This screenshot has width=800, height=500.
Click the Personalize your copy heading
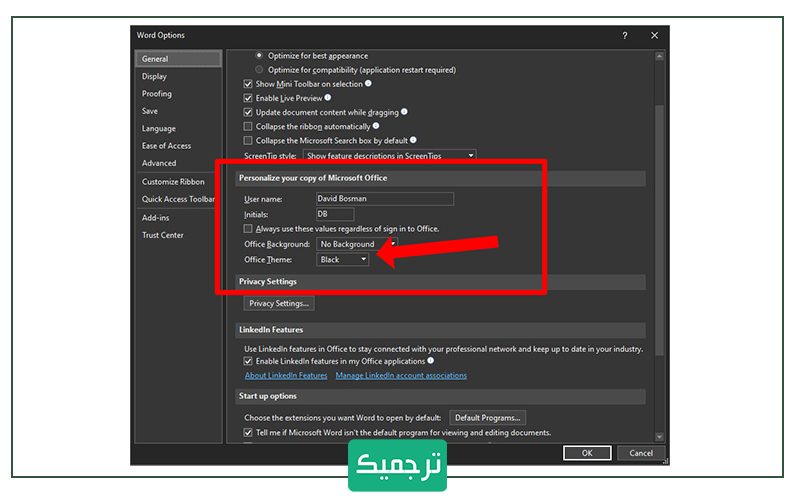tap(313, 178)
